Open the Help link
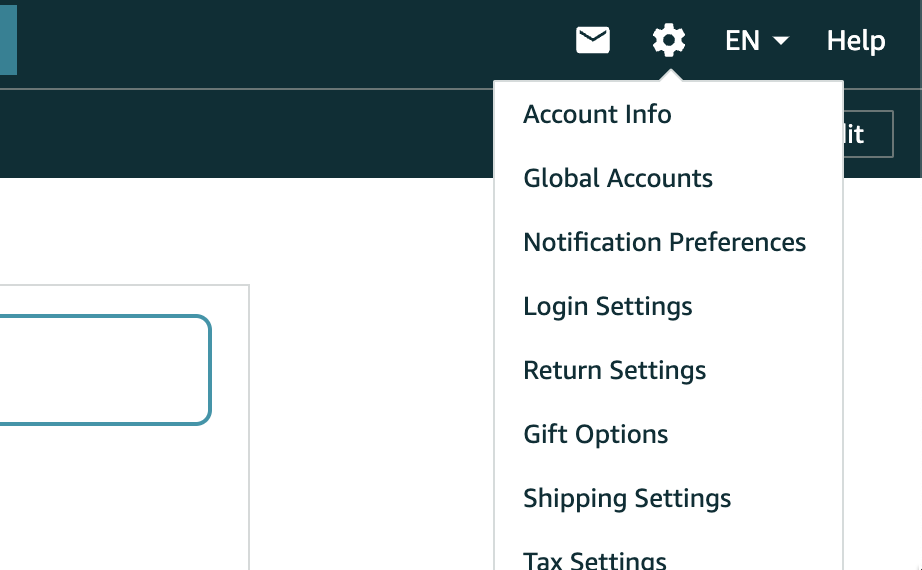The image size is (922, 570). [855, 41]
